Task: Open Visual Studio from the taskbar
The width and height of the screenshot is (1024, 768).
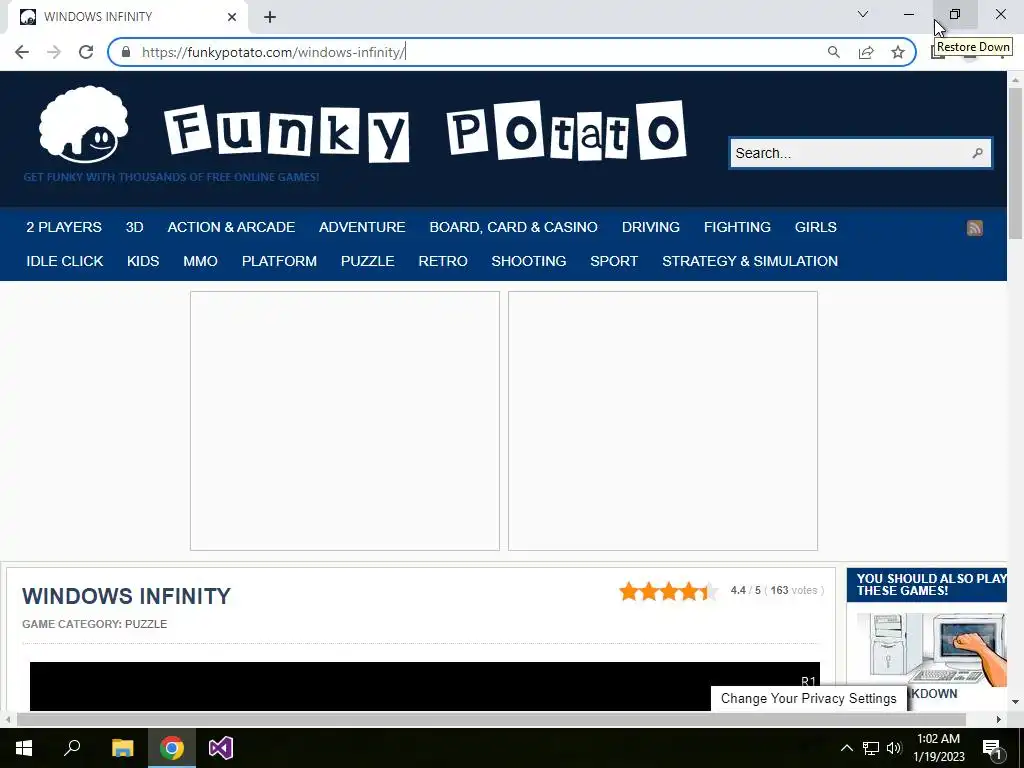Action: (221, 748)
